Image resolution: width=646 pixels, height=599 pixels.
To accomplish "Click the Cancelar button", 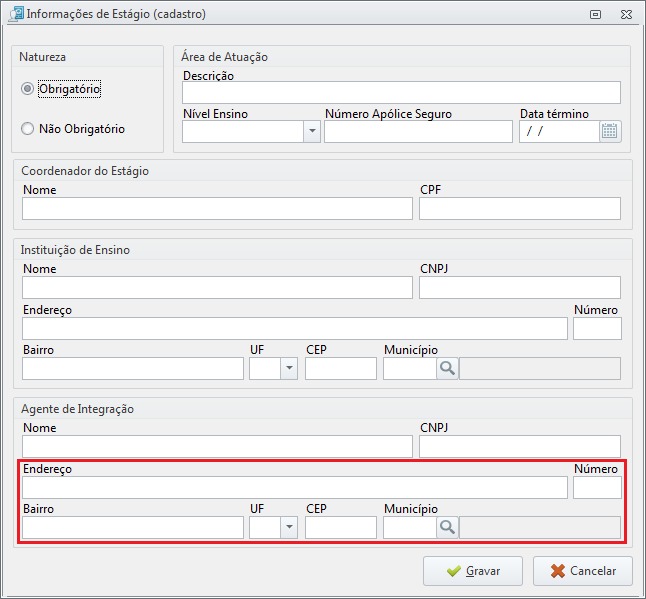I will (583, 571).
